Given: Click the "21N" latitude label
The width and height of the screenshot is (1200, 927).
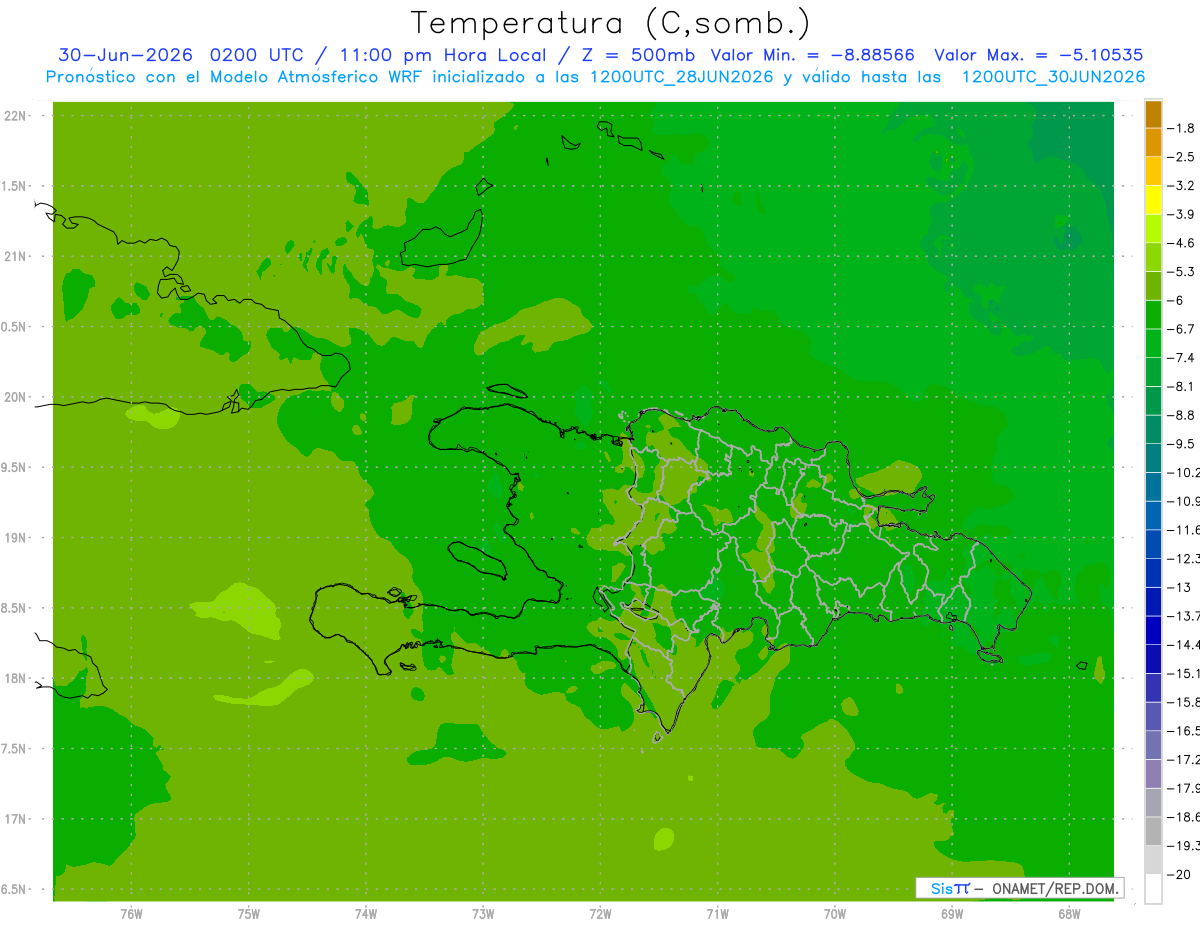Looking at the screenshot, I should pos(14,256).
